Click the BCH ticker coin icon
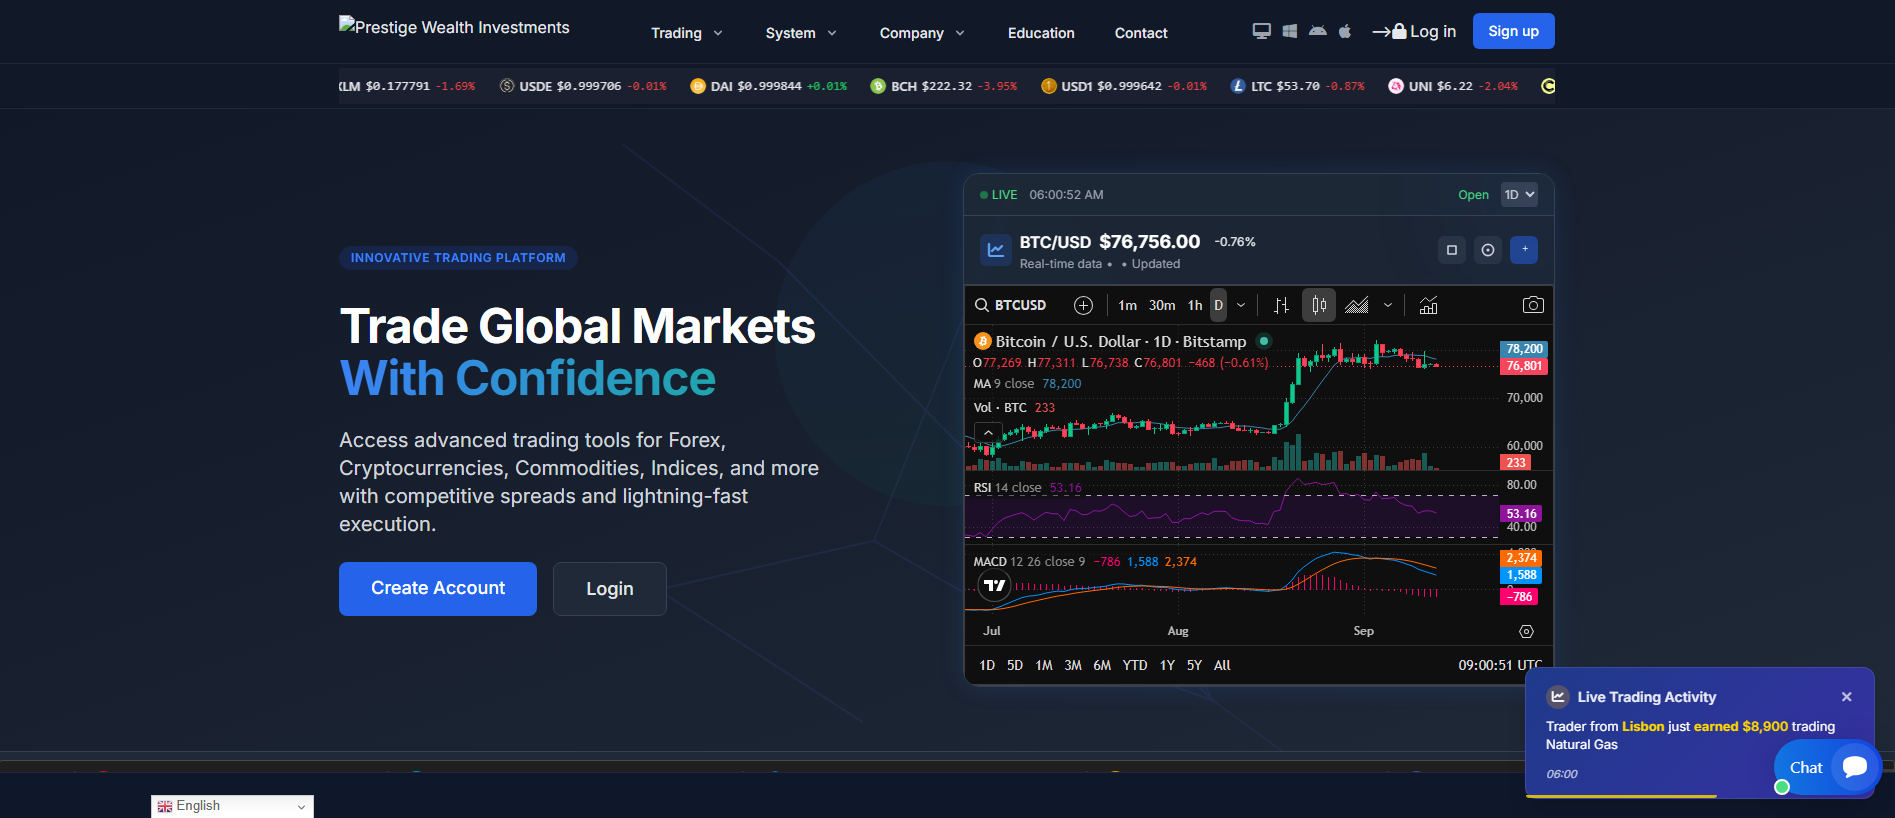 pyautogui.click(x=878, y=86)
